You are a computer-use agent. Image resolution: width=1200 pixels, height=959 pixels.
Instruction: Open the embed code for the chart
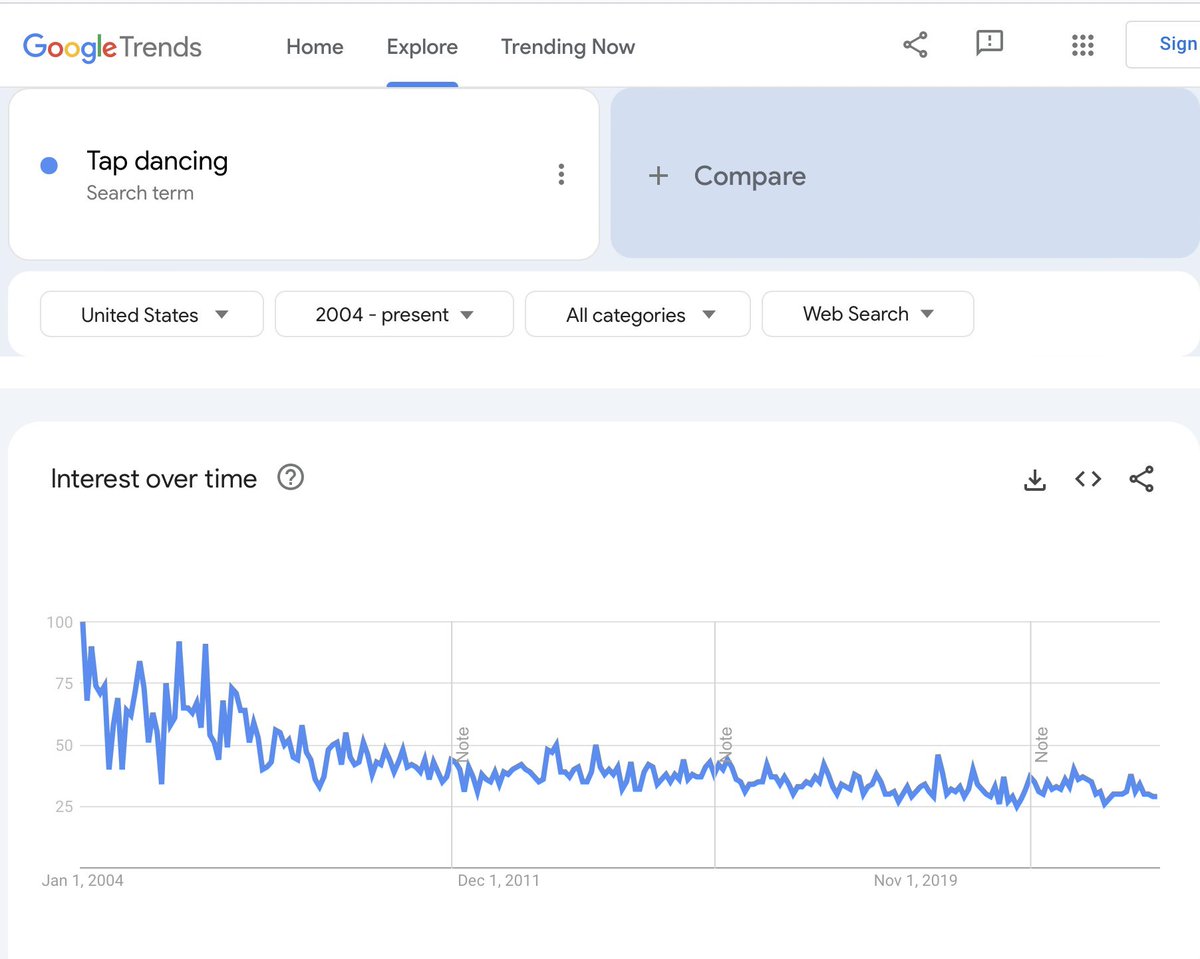(1088, 479)
